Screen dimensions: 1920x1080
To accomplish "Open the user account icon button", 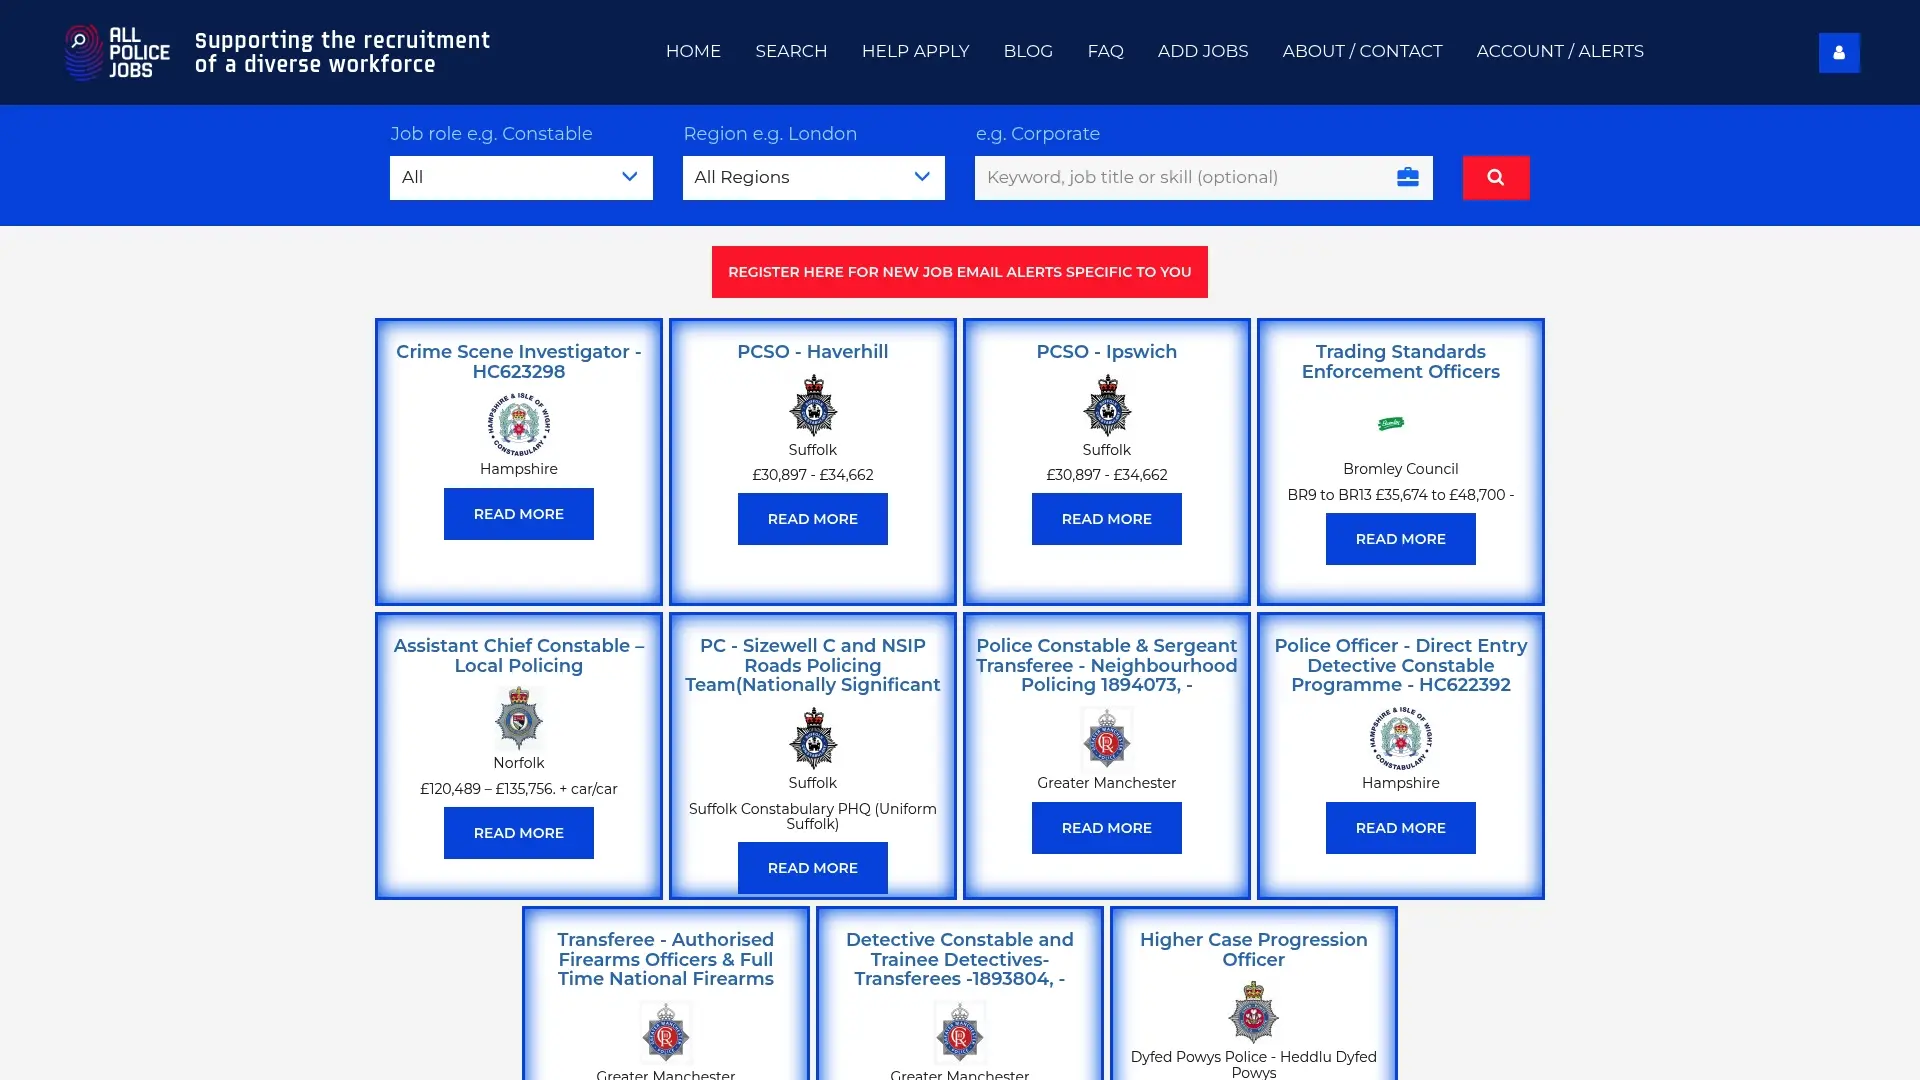I will tap(1839, 52).
